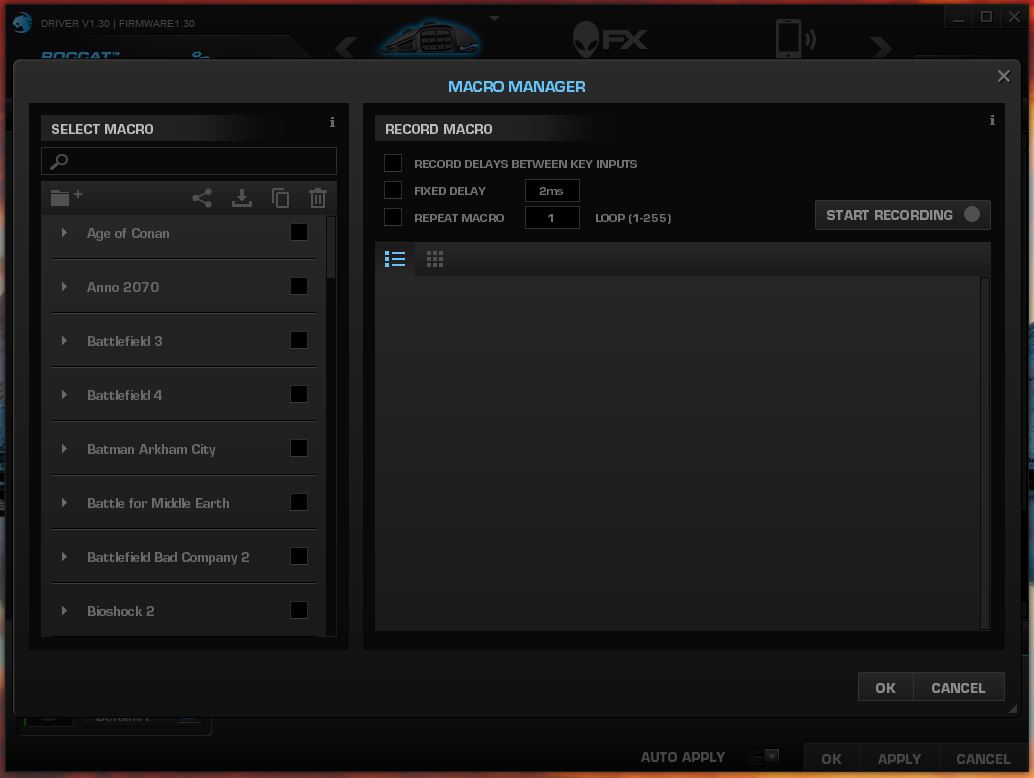The height and width of the screenshot is (778, 1034).
Task: Share the selected macro
Action: point(202,197)
